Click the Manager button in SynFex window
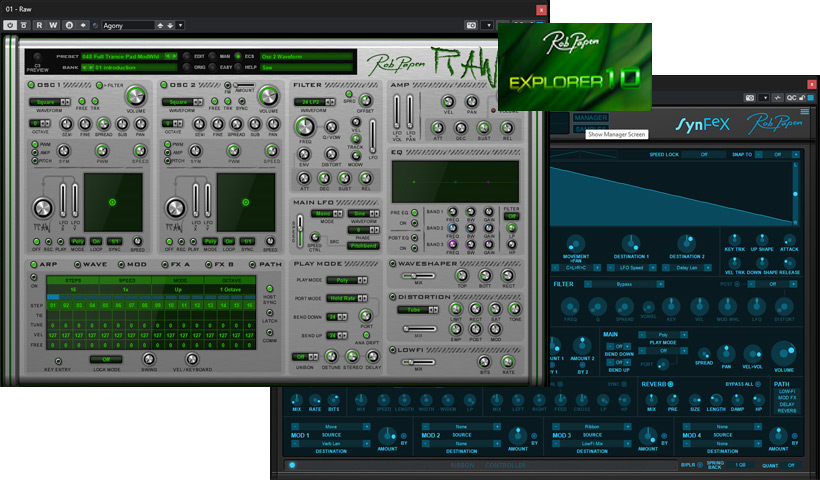 pyautogui.click(x=590, y=118)
